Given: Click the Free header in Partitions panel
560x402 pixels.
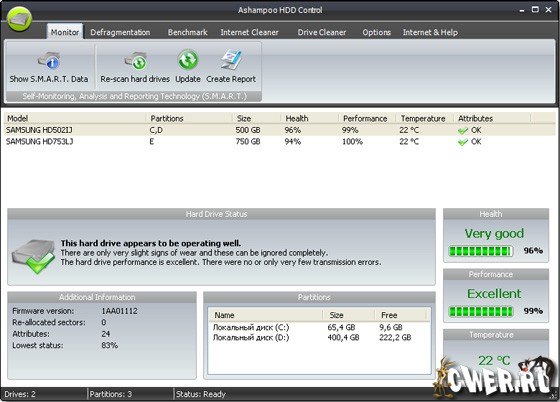Looking at the screenshot, I should click(x=400, y=315).
